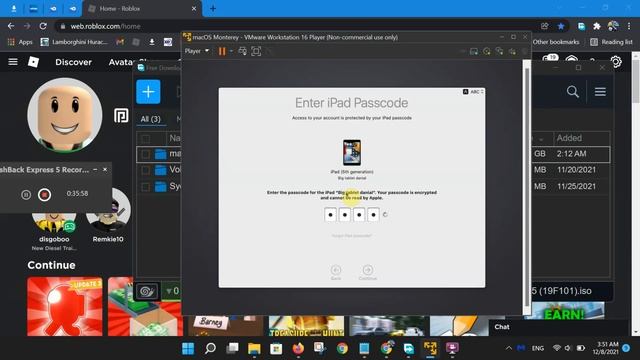640x360 pixels.
Task: Sort downloads by Added column
Action: tap(569, 138)
